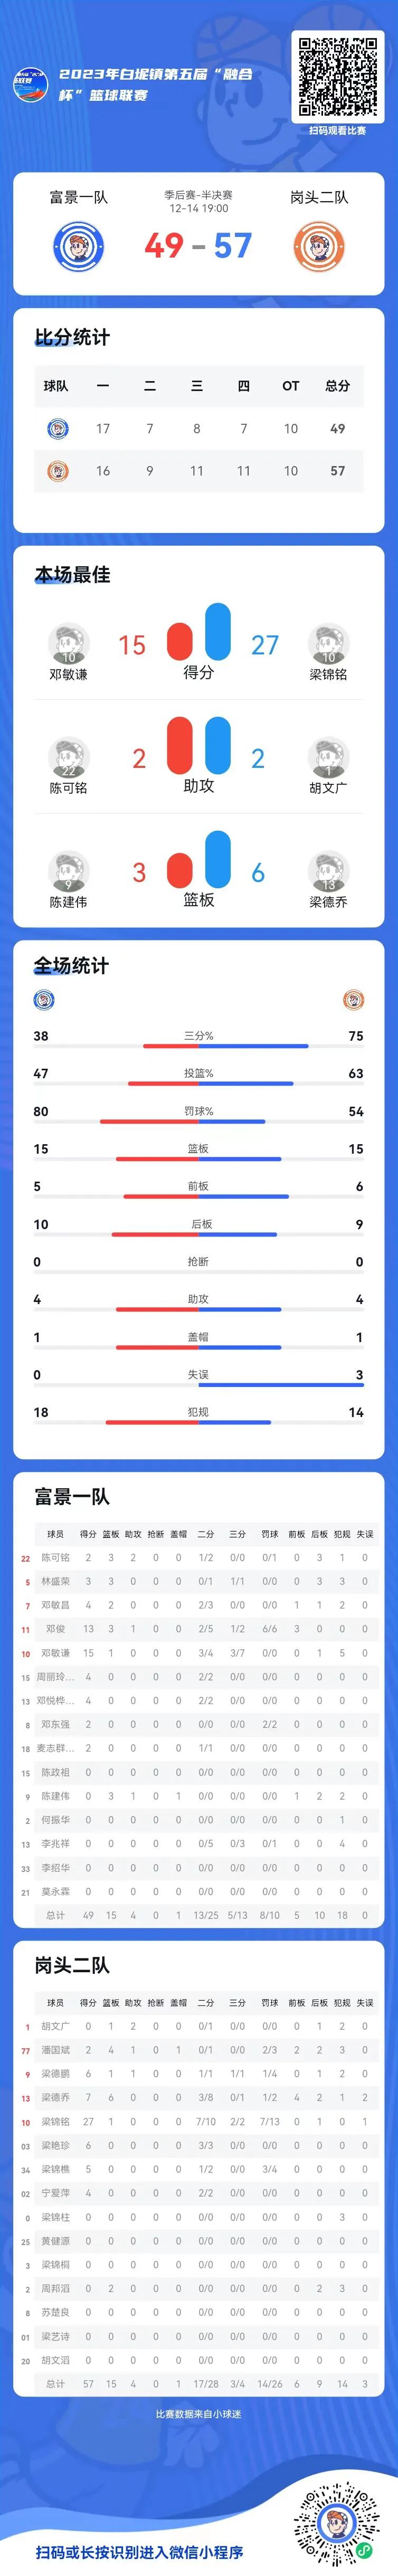
Task: Tap the top QR code to watch game
Action: click(337, 78)
